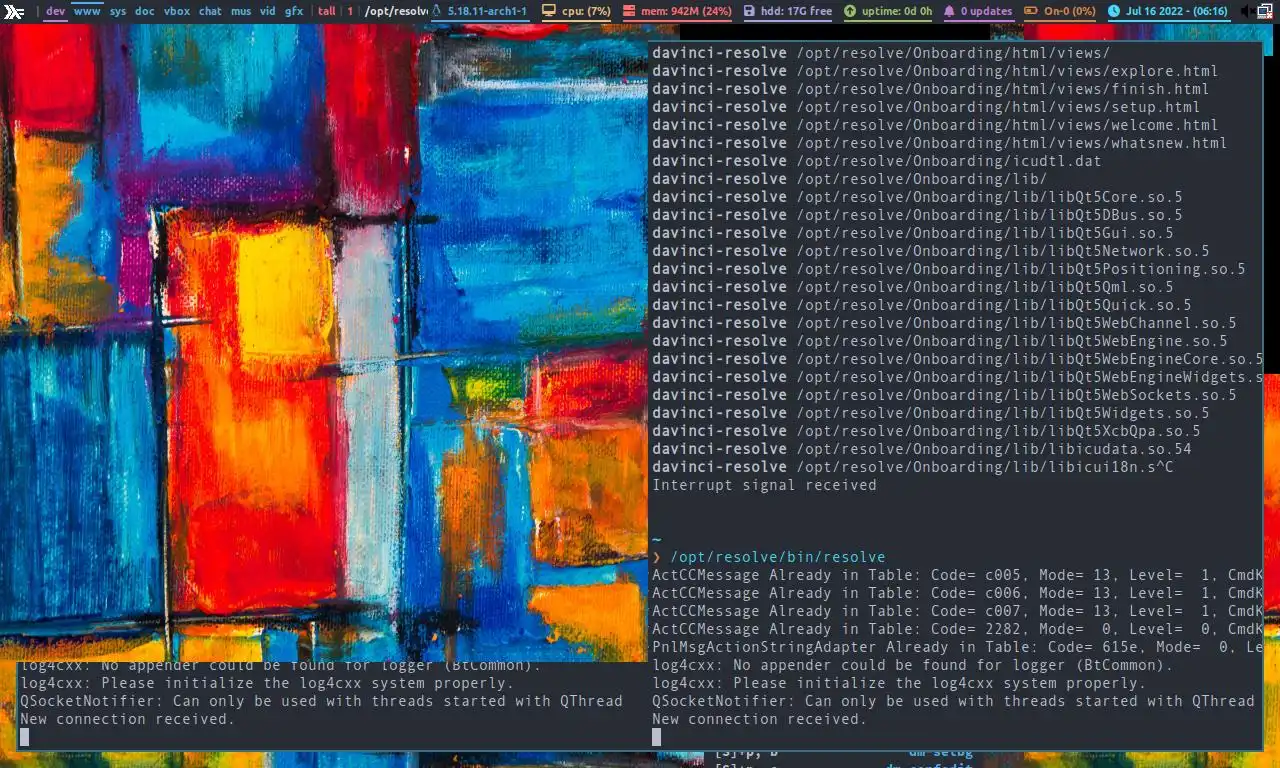This screenshot has width=1280, height=768.
Task: Click the libQt5WebChannel.so.5 line
Action: point(944,323)
